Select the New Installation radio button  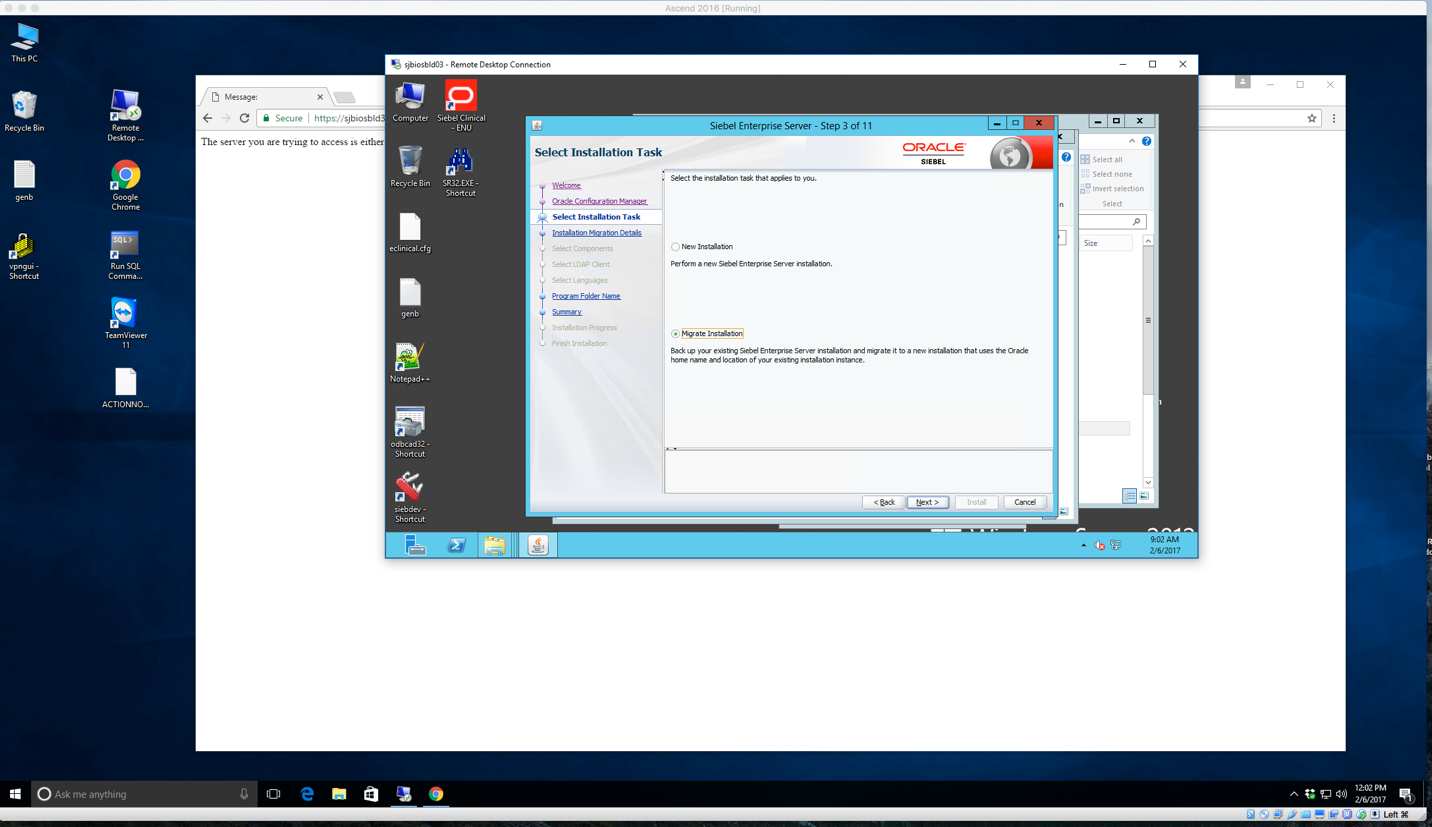[676, 247]
